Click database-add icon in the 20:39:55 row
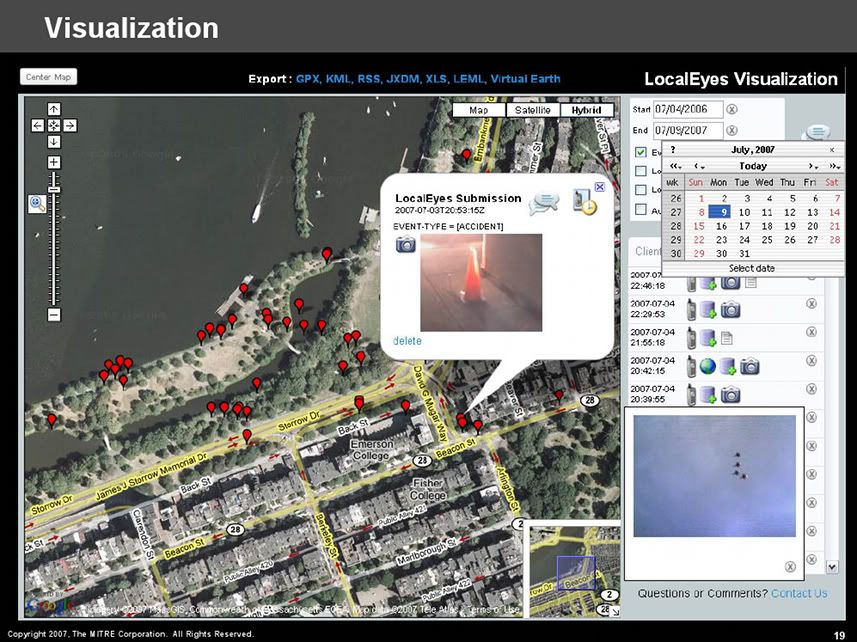Image resolution: width=857 pixels, height=642 pixels. 708,395
